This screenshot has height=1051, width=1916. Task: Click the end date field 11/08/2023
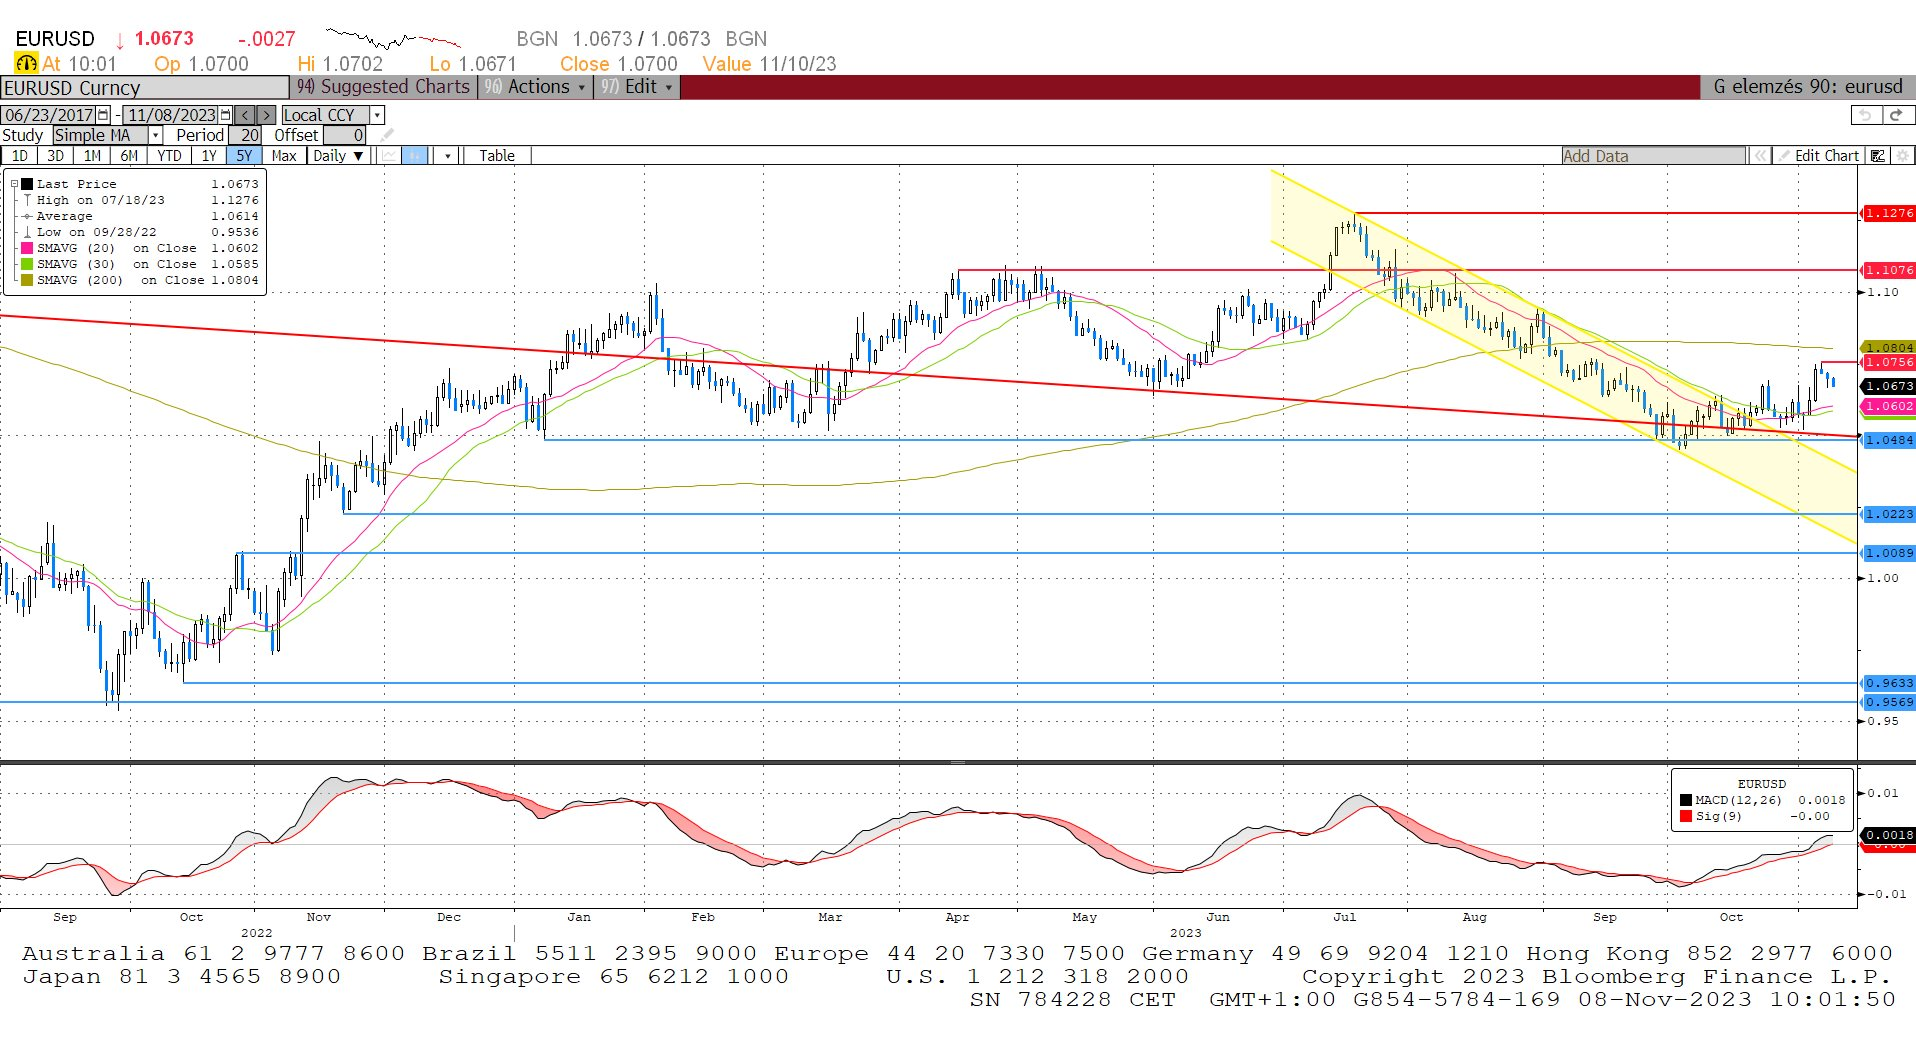coord(171,115)
